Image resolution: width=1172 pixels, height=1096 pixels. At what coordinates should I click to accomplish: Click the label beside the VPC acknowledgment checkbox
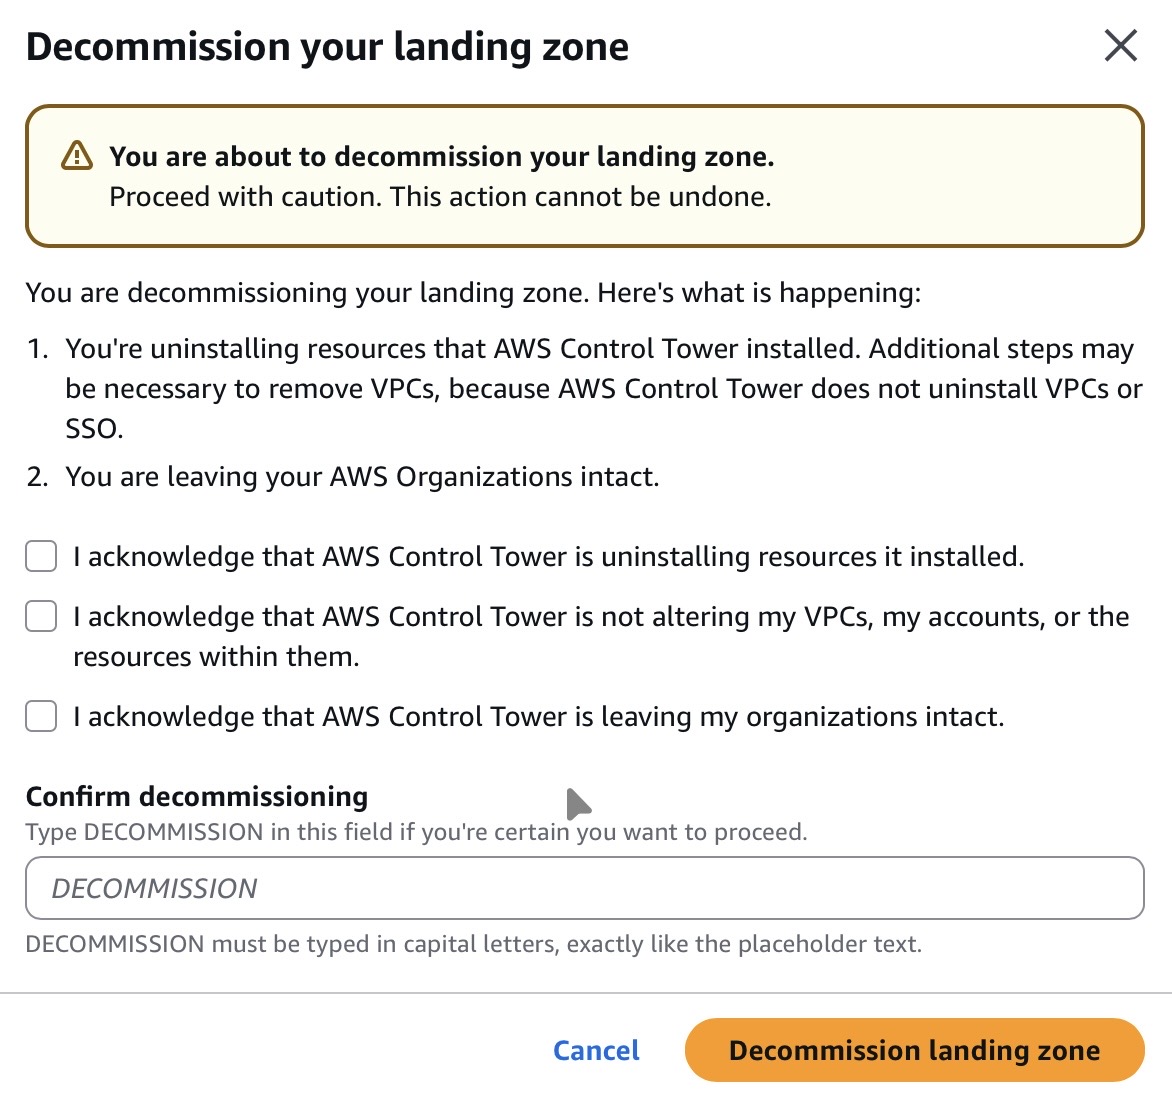[x=600, y=617]
